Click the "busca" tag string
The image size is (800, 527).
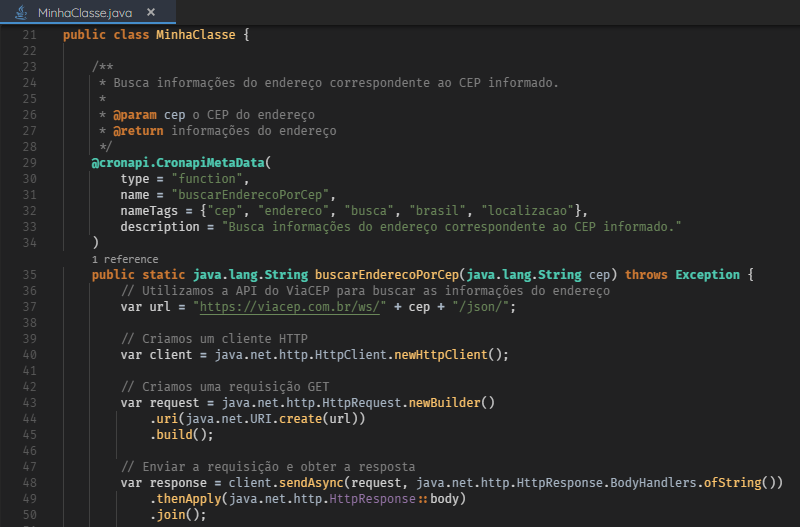[x=369, y=211]
